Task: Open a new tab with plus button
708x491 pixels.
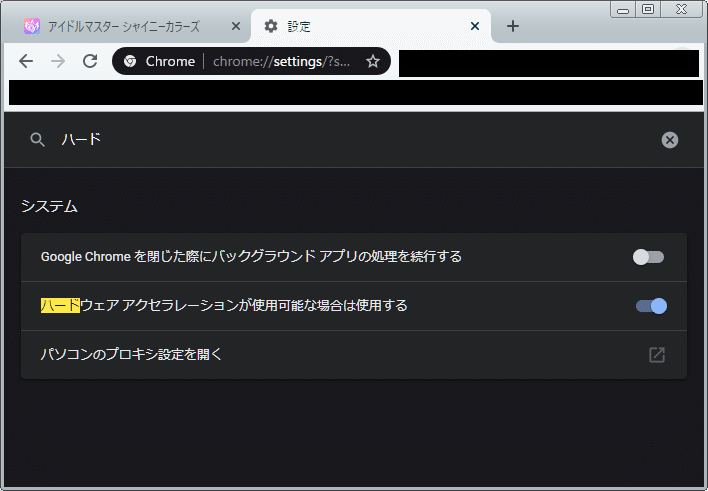Action: (x=512, y=26)
